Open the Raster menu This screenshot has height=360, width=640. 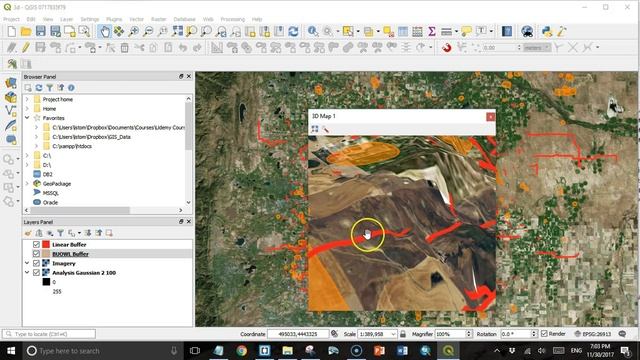158,19
